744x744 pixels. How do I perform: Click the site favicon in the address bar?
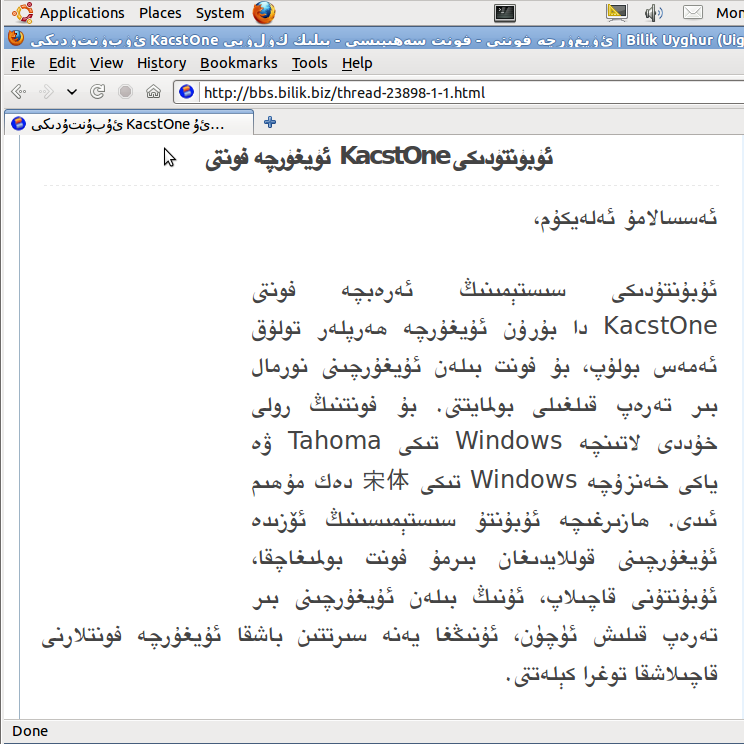186,92
